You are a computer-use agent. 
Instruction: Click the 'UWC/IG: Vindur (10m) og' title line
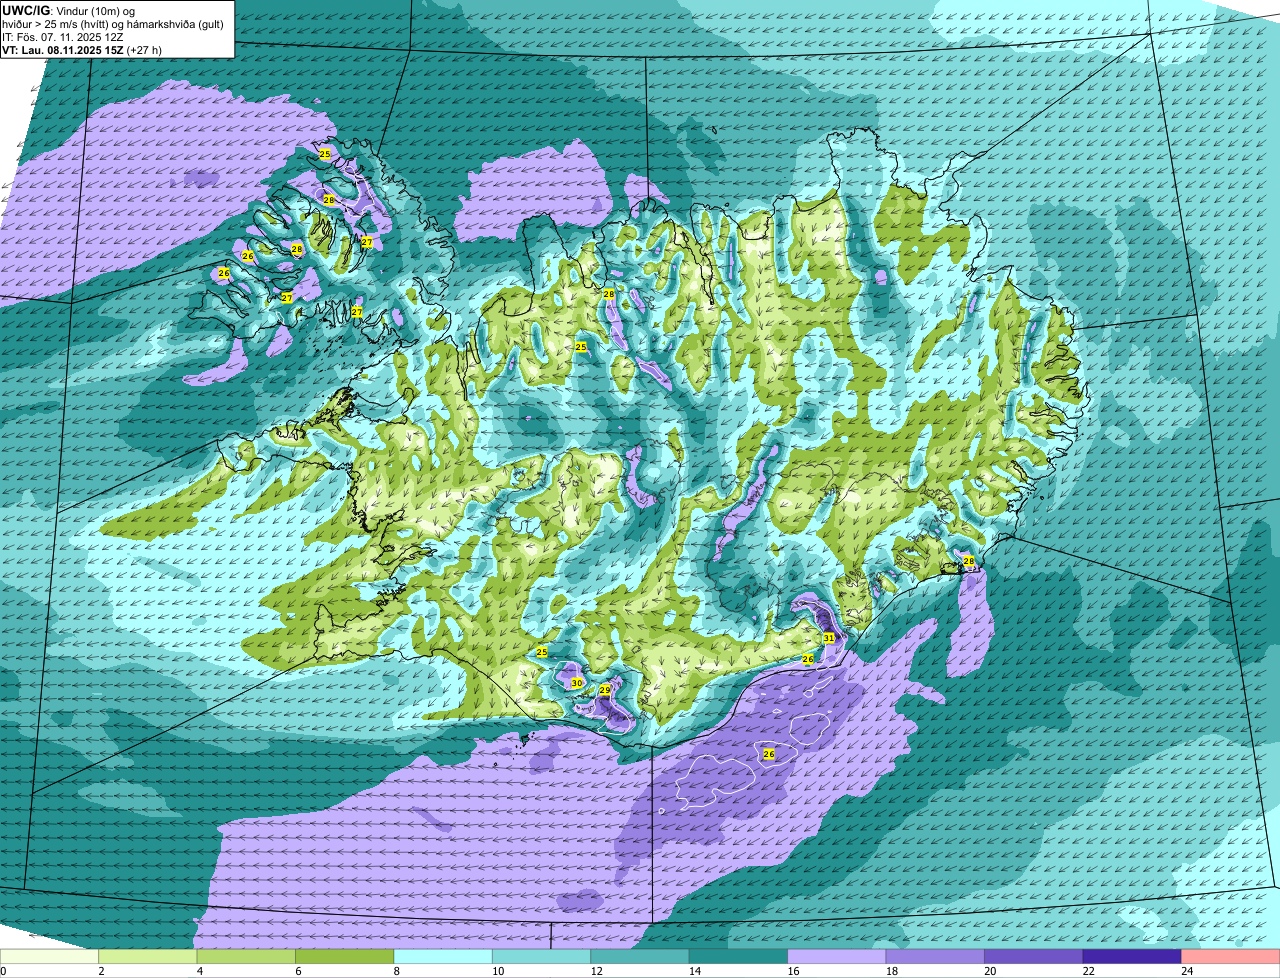[x=67, y=10]
